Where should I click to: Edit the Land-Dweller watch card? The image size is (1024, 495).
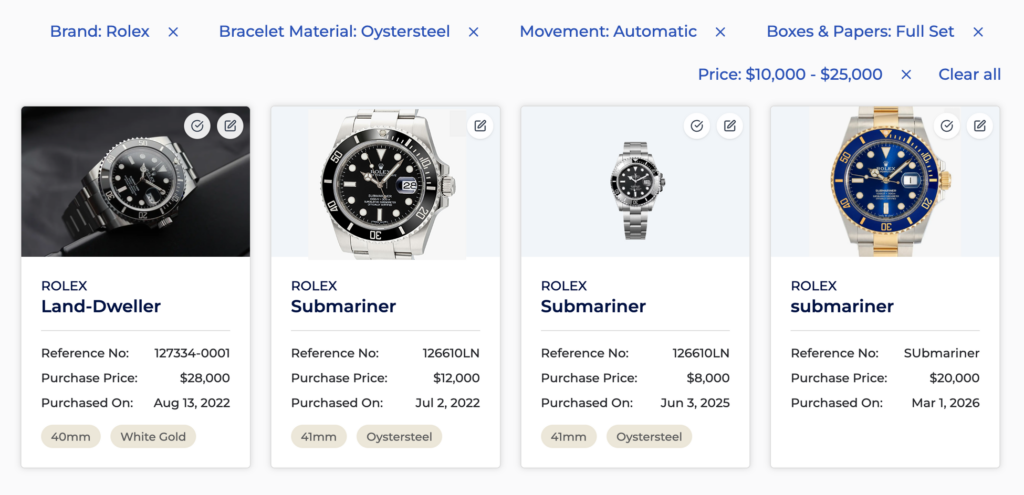coord(230,126)
